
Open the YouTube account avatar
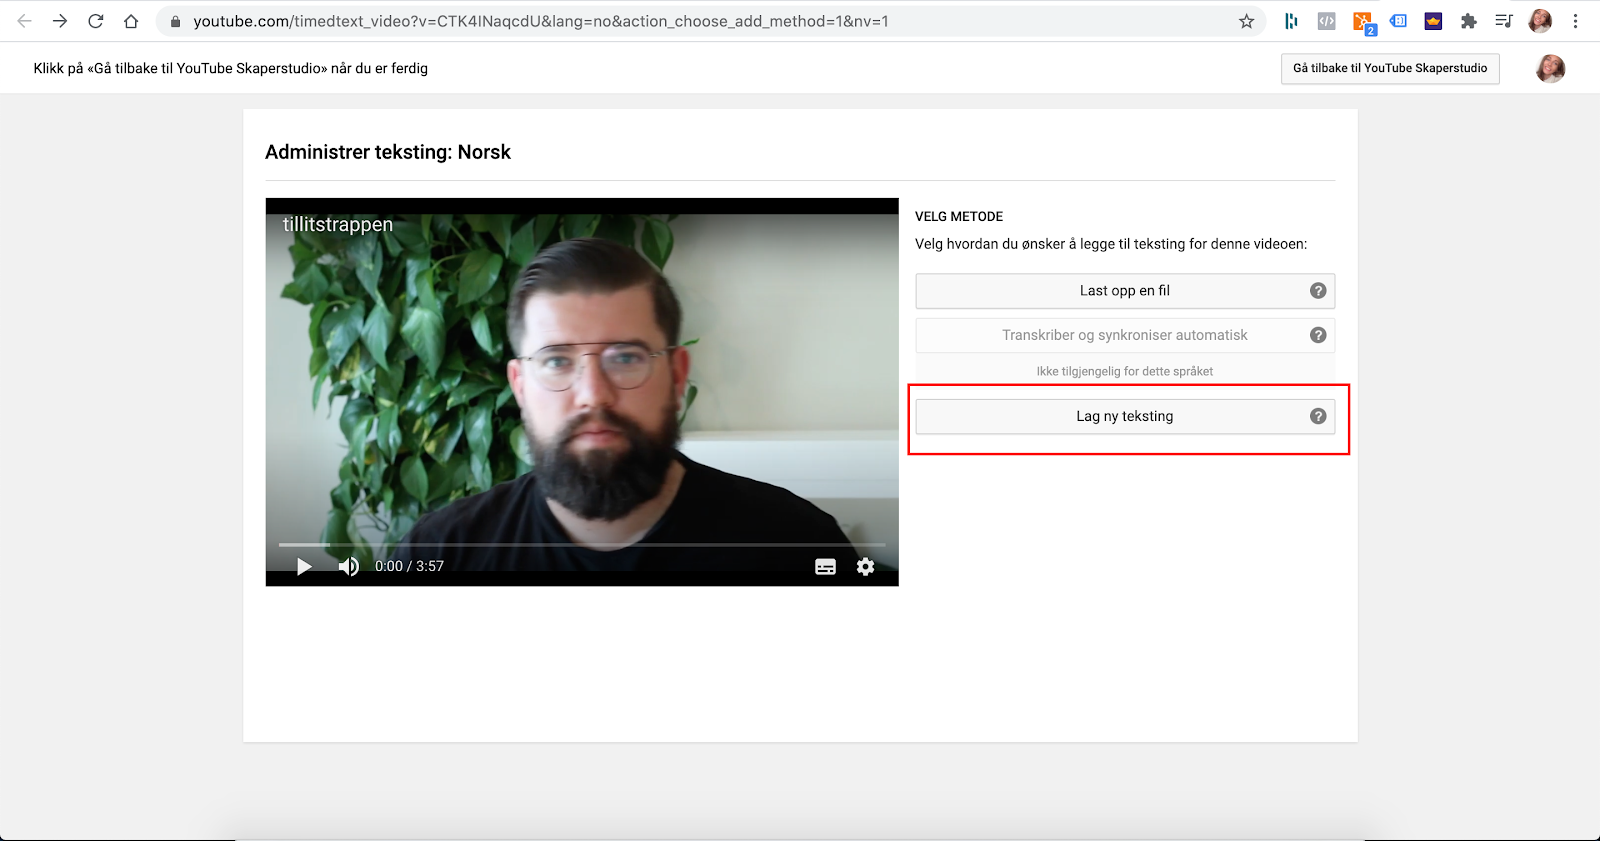(x=1551, y=68)
